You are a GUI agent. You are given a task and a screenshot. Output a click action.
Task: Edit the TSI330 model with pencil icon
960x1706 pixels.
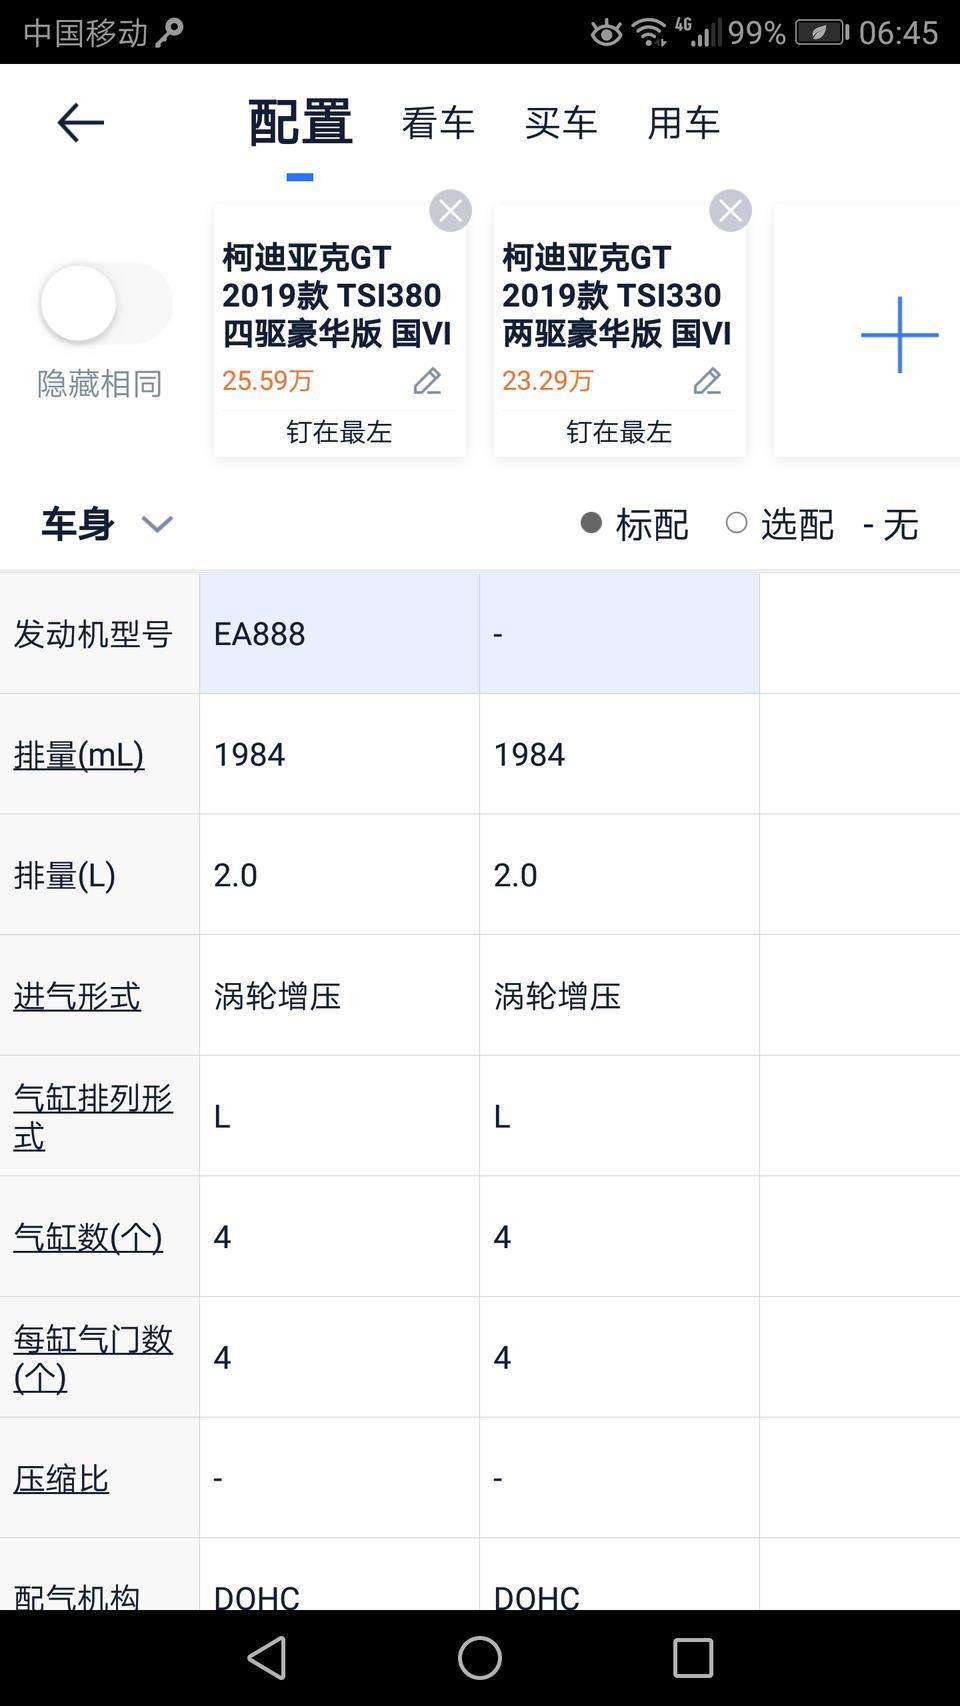tap(707, 381)
